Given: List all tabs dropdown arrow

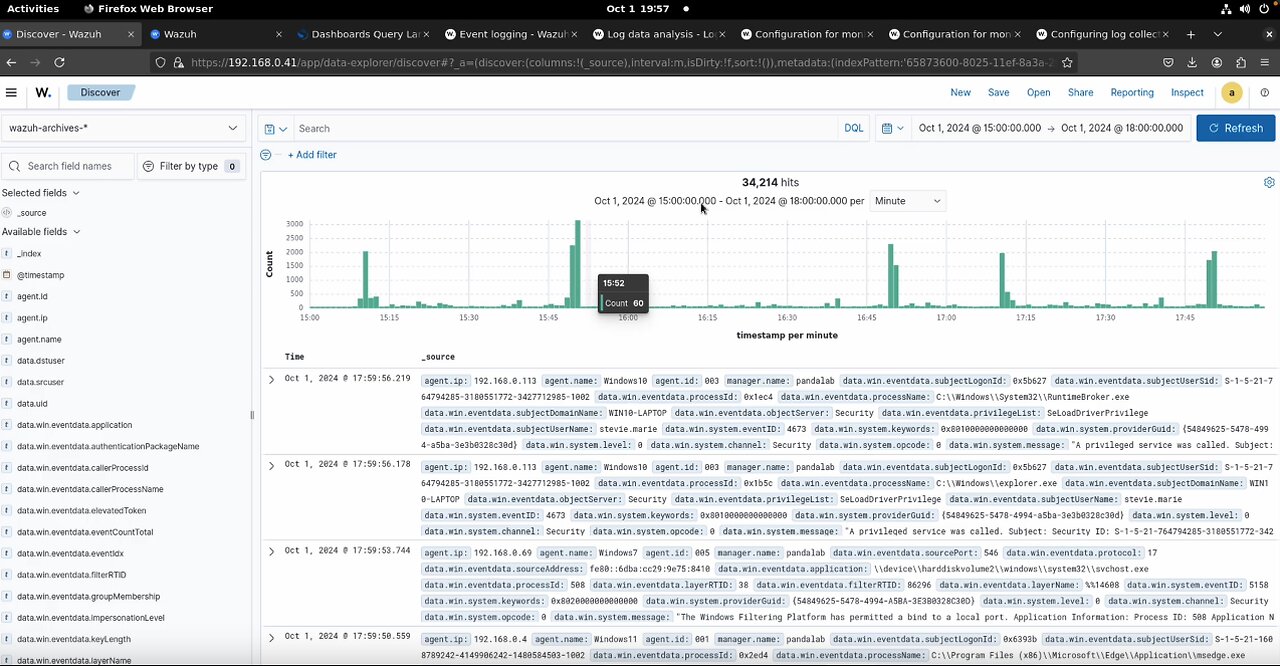Looking at the screenshot, I should tap(1217, 34).
